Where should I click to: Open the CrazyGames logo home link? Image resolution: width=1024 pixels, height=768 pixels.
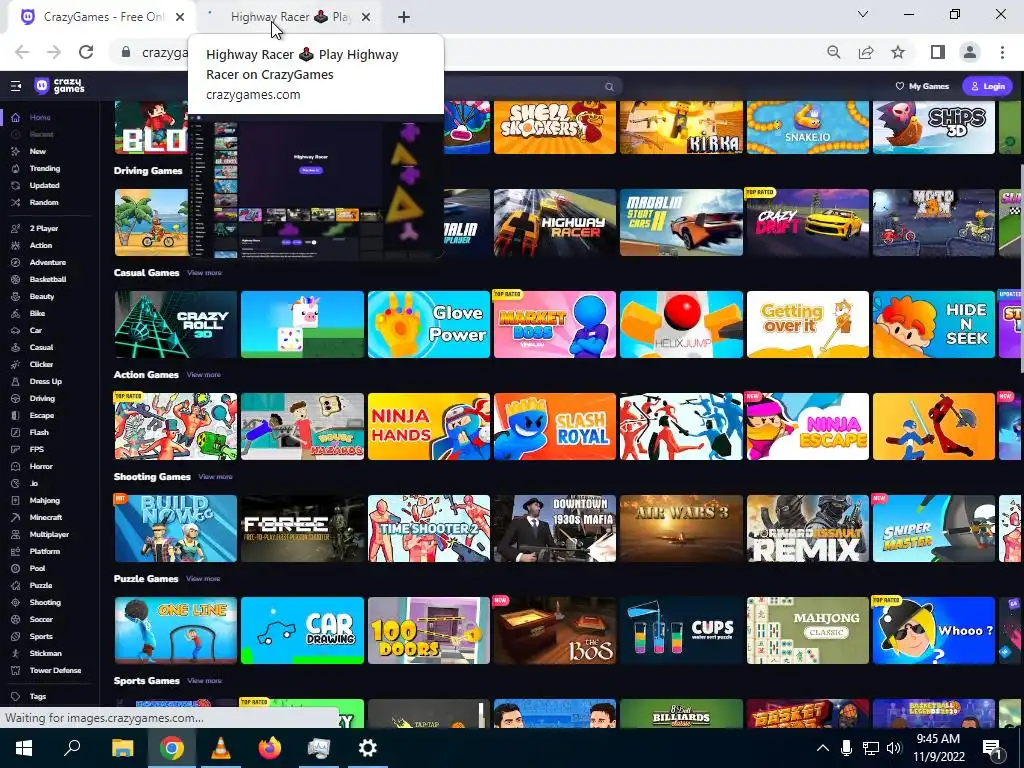point(59,86)
